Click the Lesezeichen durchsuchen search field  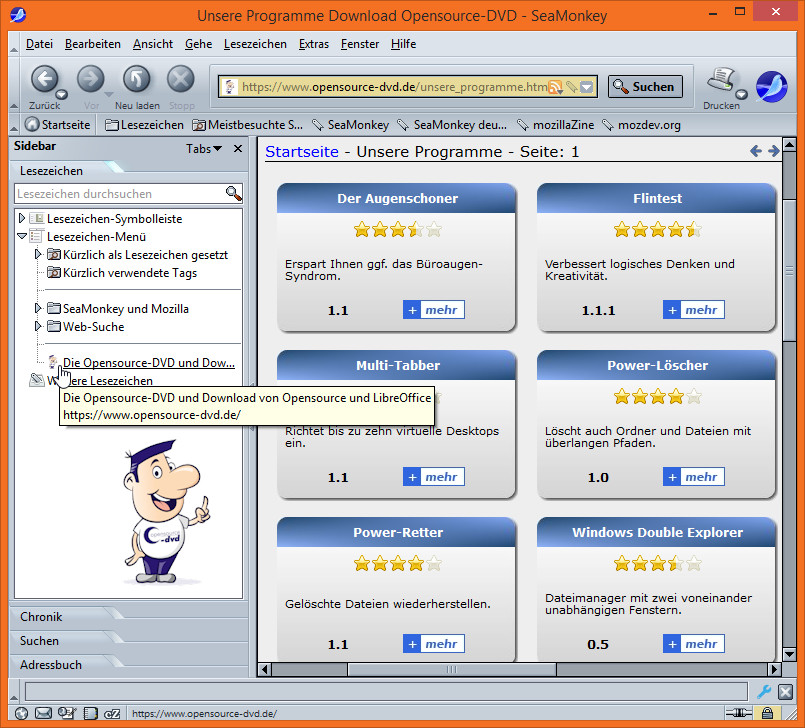coord(118,194)
